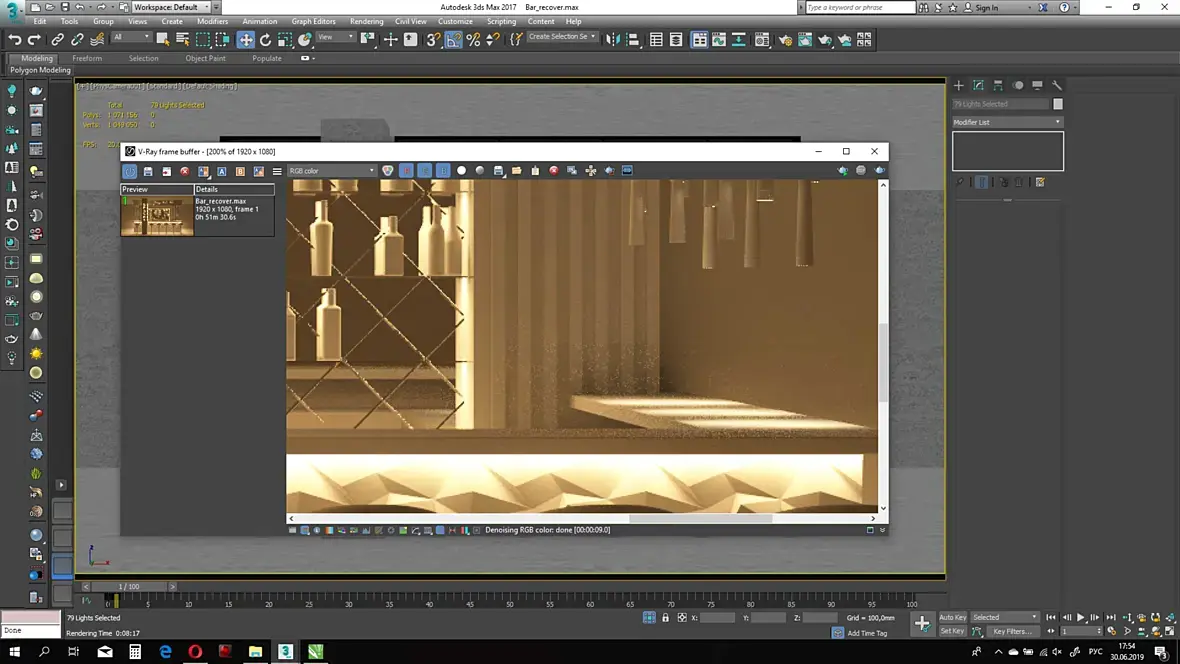Open Key Filters dialog
This screenshot has width=1180, height=664.
1011,631
